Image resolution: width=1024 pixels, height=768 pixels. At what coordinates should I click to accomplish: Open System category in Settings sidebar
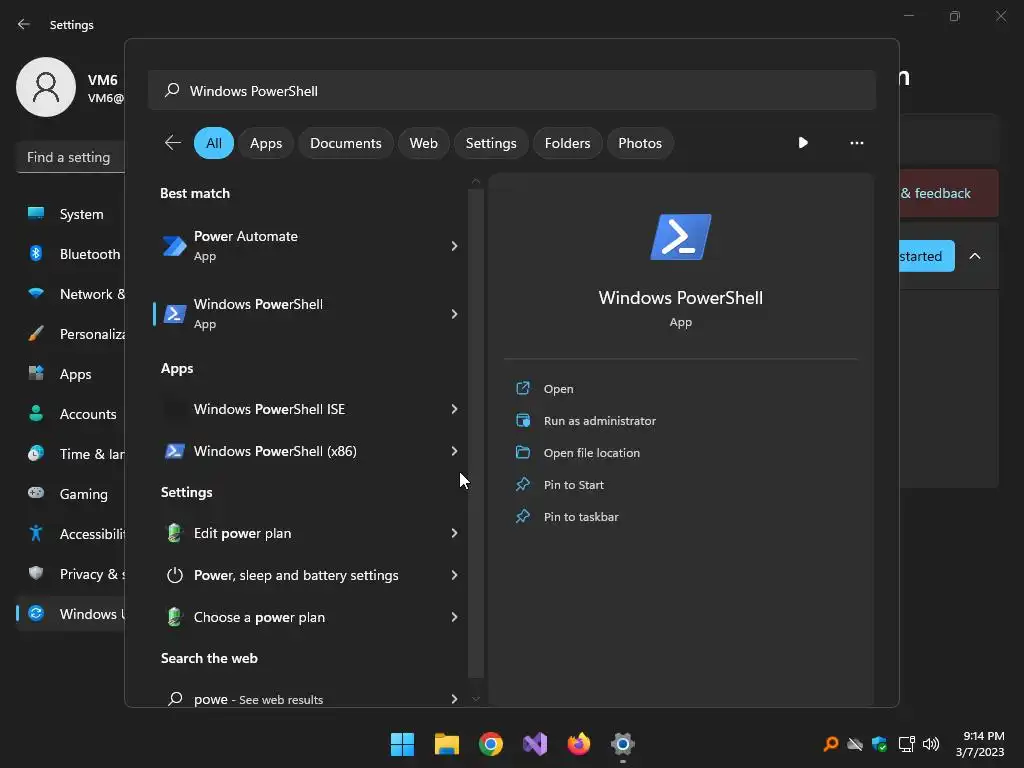pos(71,214)
